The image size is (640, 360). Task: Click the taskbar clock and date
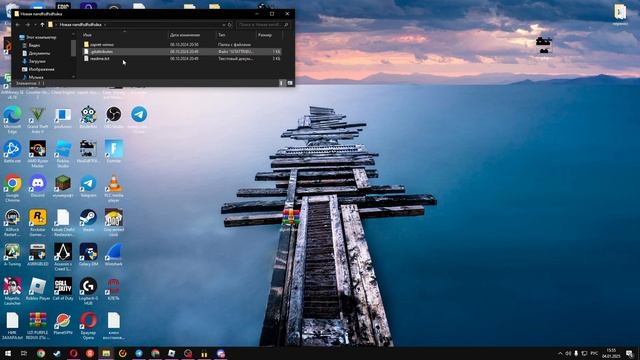pos(611,353)
